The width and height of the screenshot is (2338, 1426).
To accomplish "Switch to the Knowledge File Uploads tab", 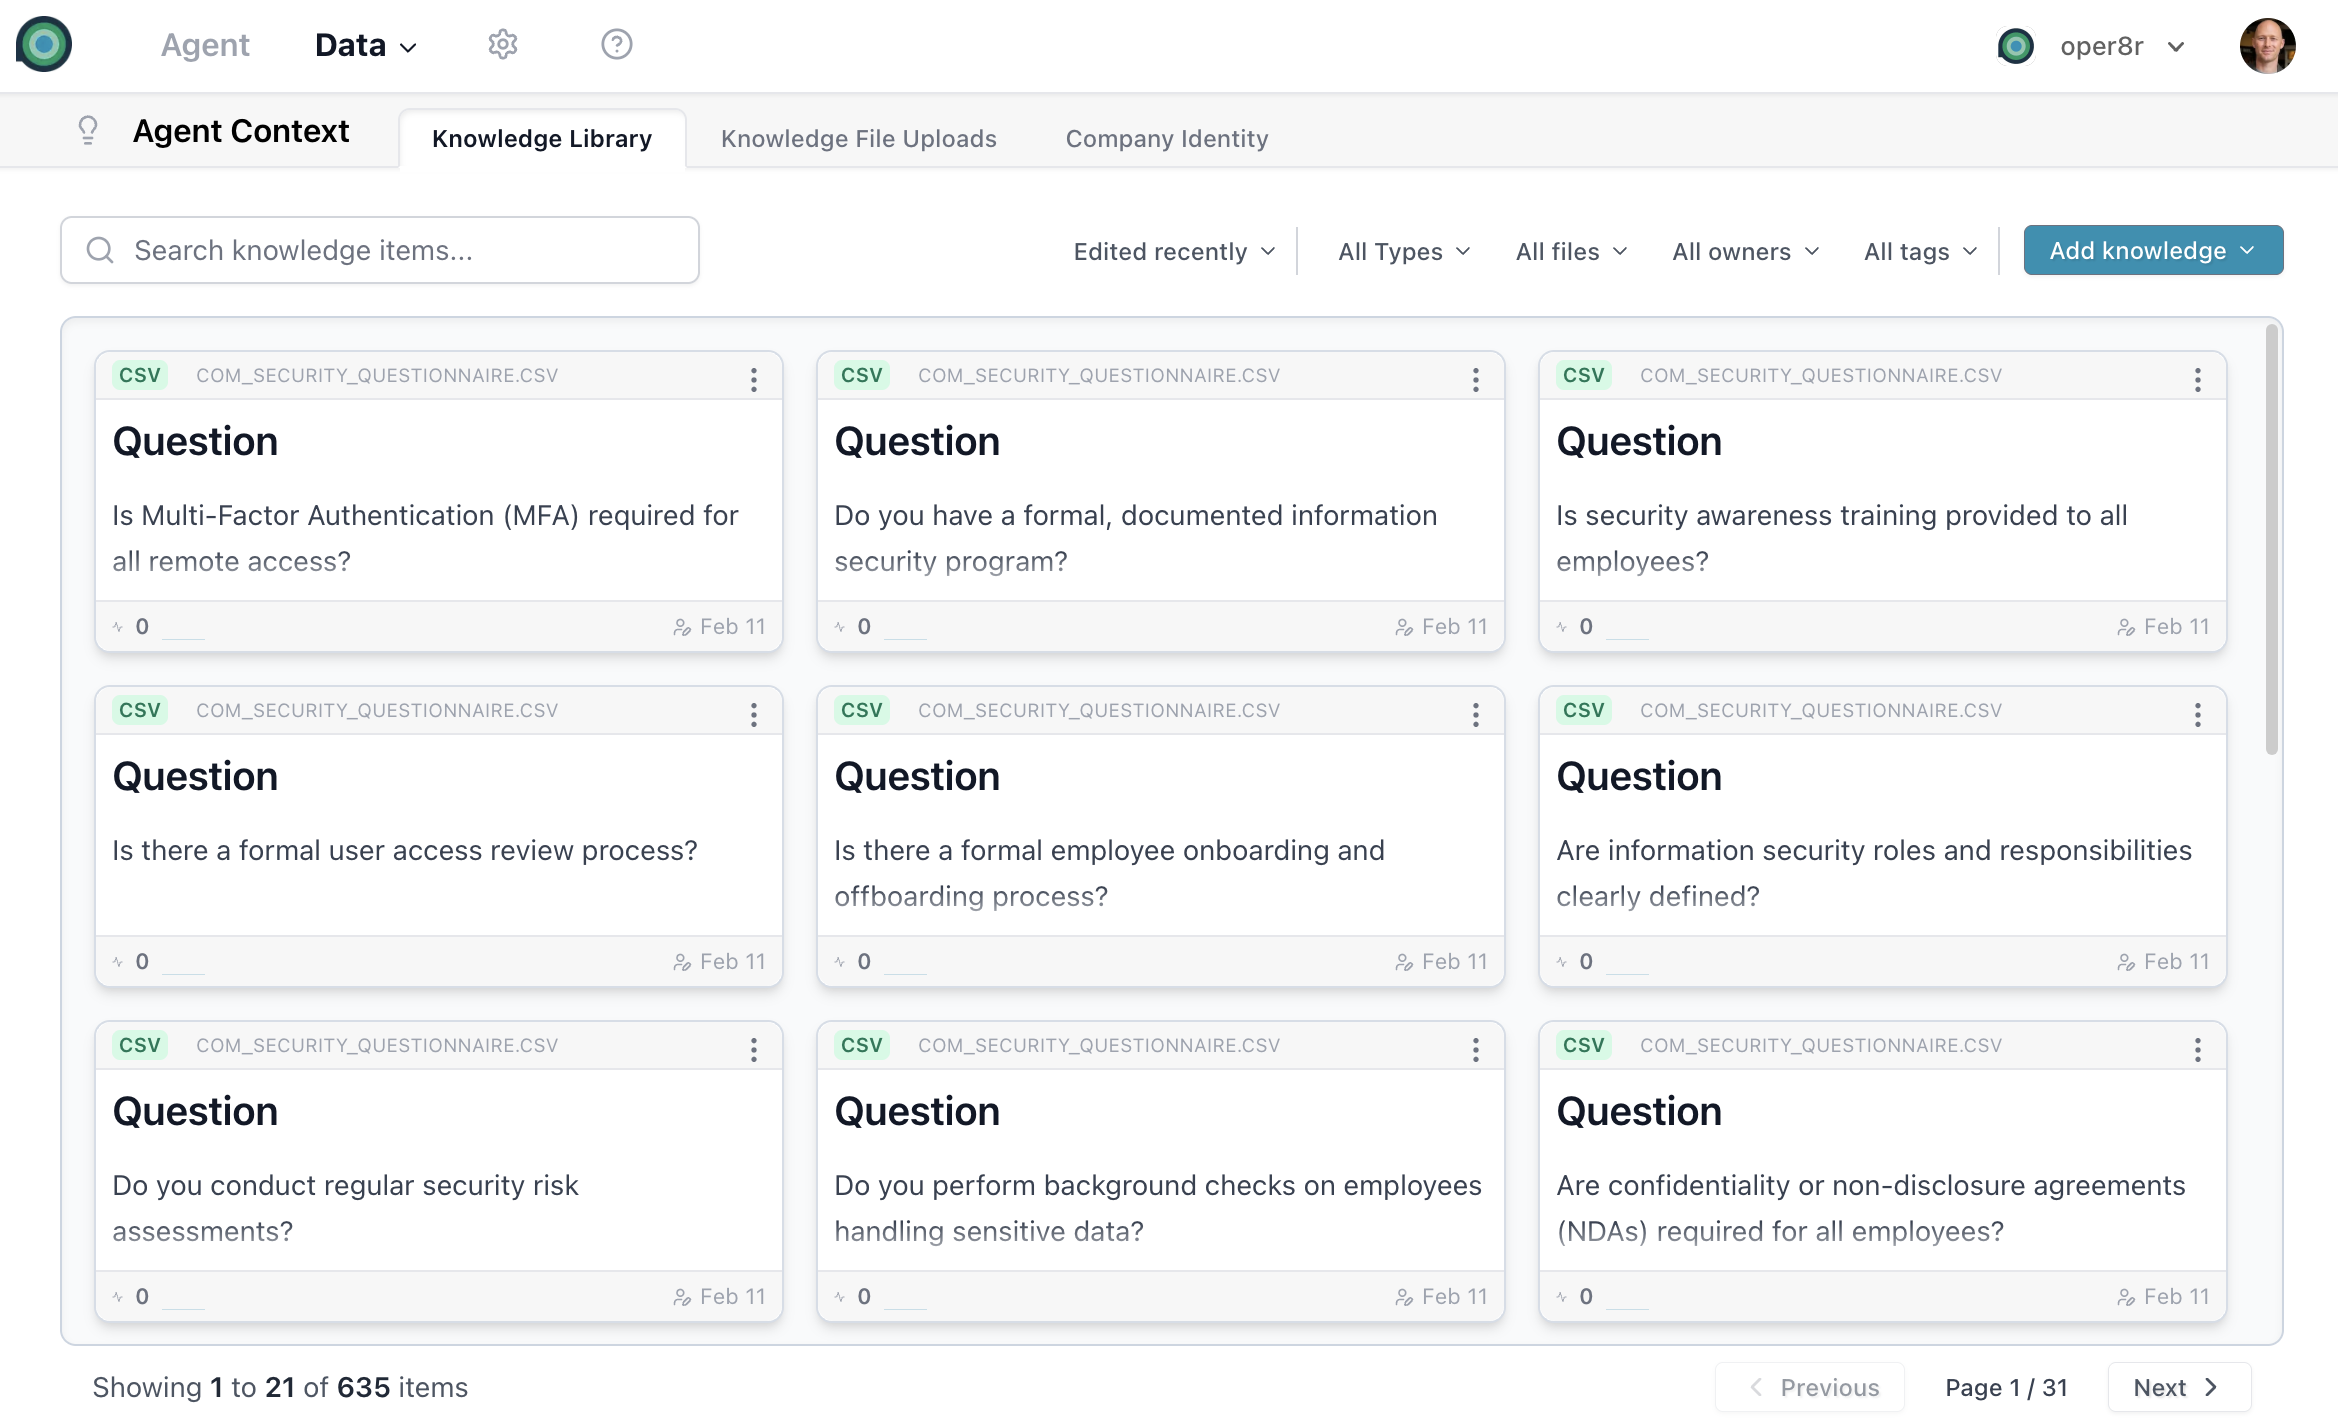I will tap(859, 138).
